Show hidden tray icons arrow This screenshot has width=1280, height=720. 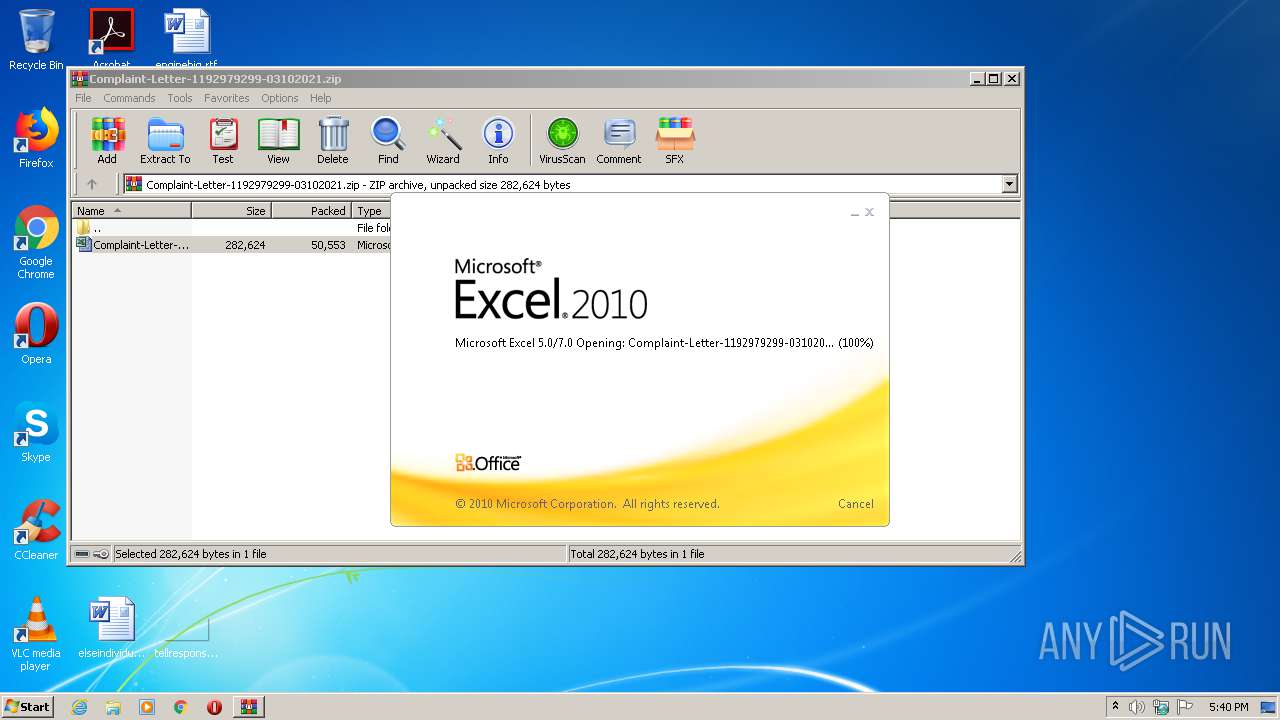[x=1115, y=707]
